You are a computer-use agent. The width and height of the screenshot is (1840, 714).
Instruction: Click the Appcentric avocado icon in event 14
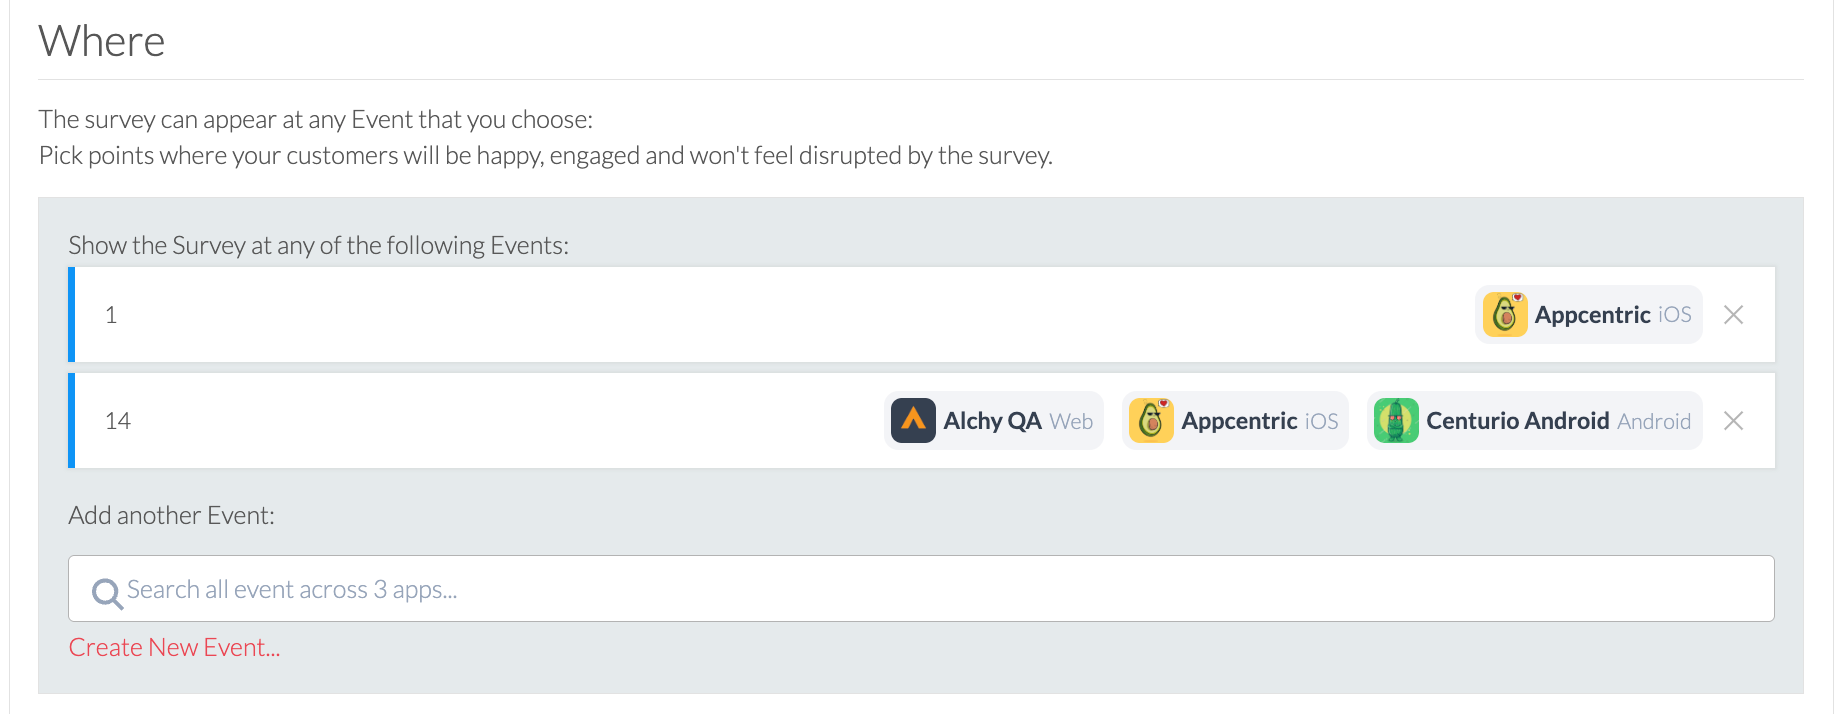[x=1151, y=421]
